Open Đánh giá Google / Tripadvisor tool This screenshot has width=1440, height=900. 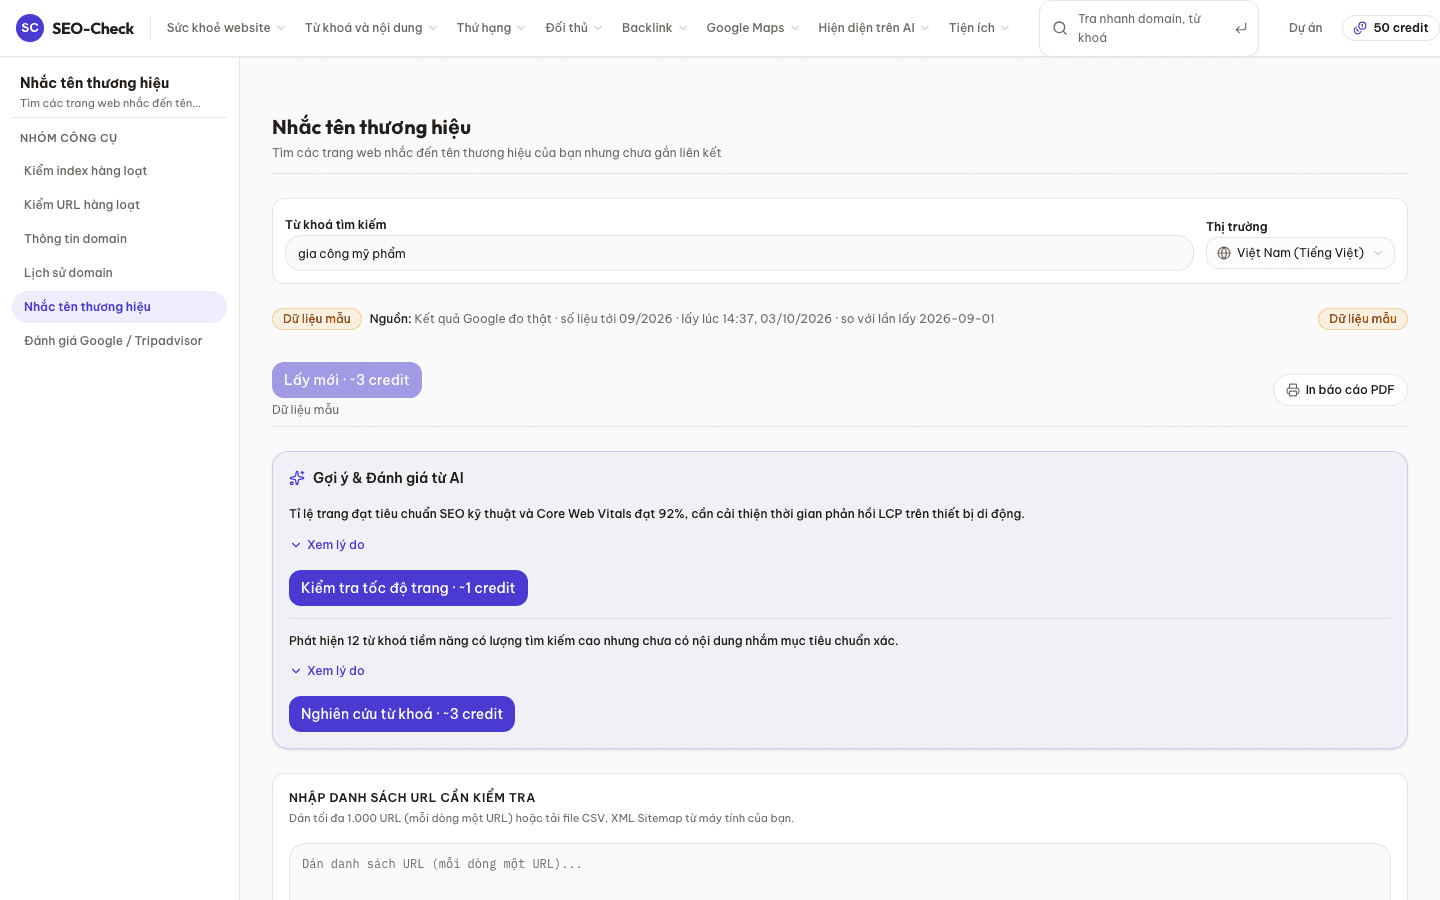[x=119, y=341]
